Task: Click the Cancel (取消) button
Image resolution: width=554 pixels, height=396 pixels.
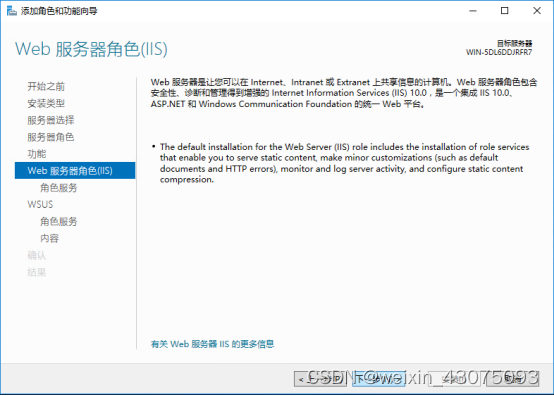Action: [513, 379]
